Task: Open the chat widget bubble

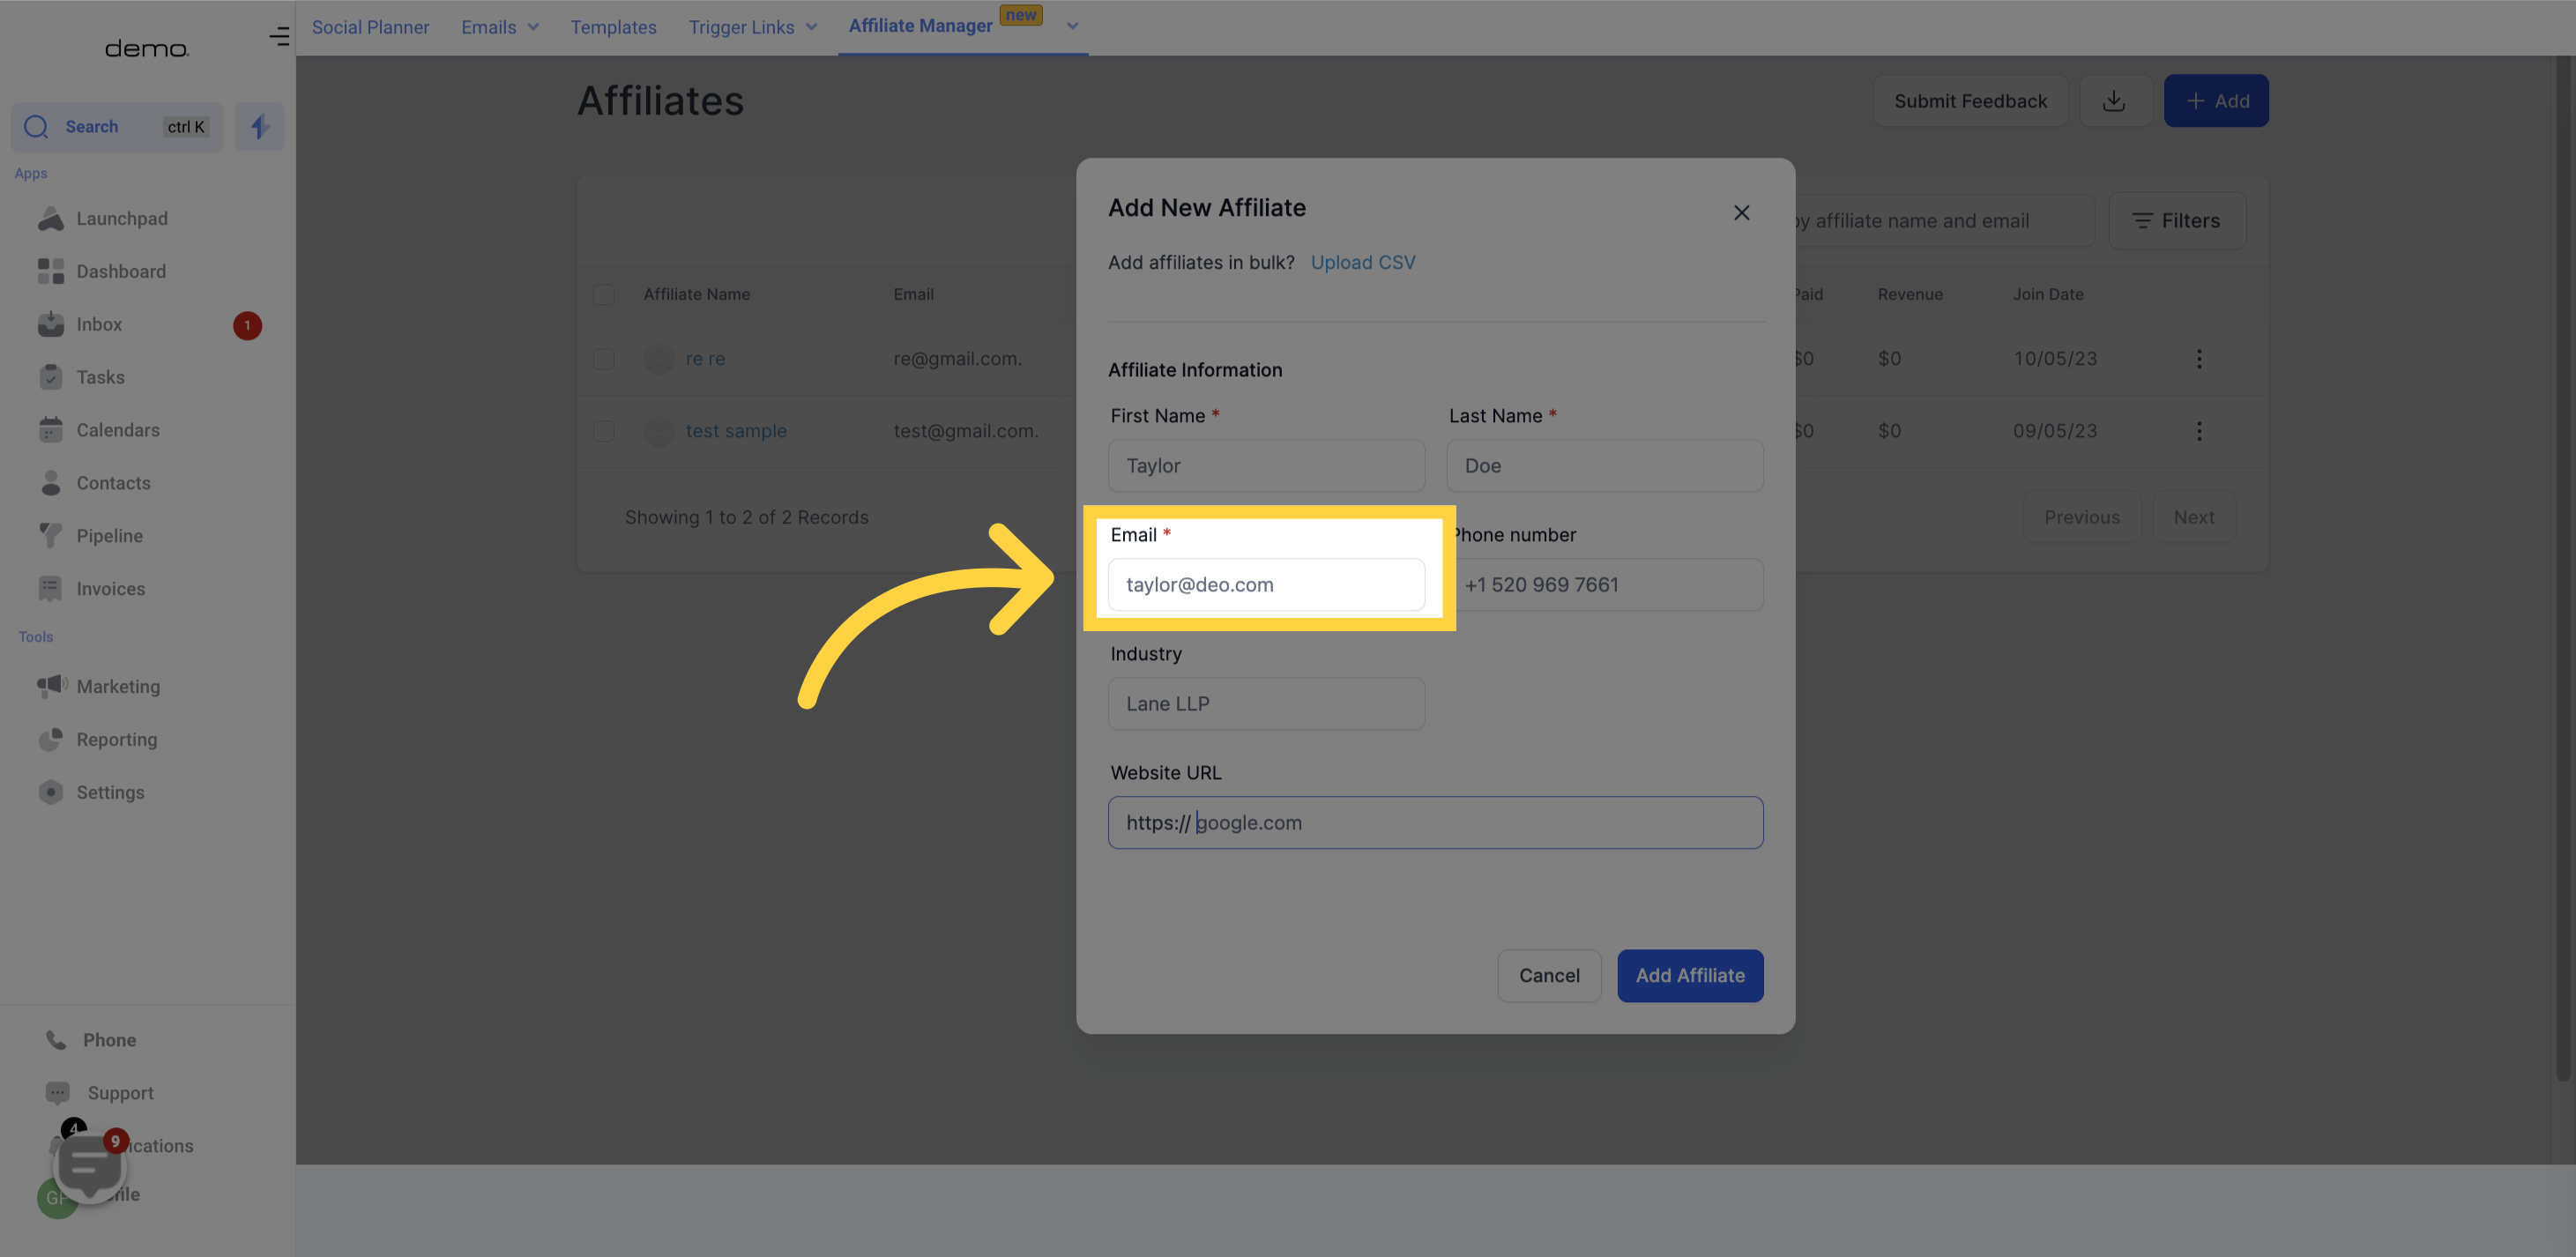Action: [90, 1166]
